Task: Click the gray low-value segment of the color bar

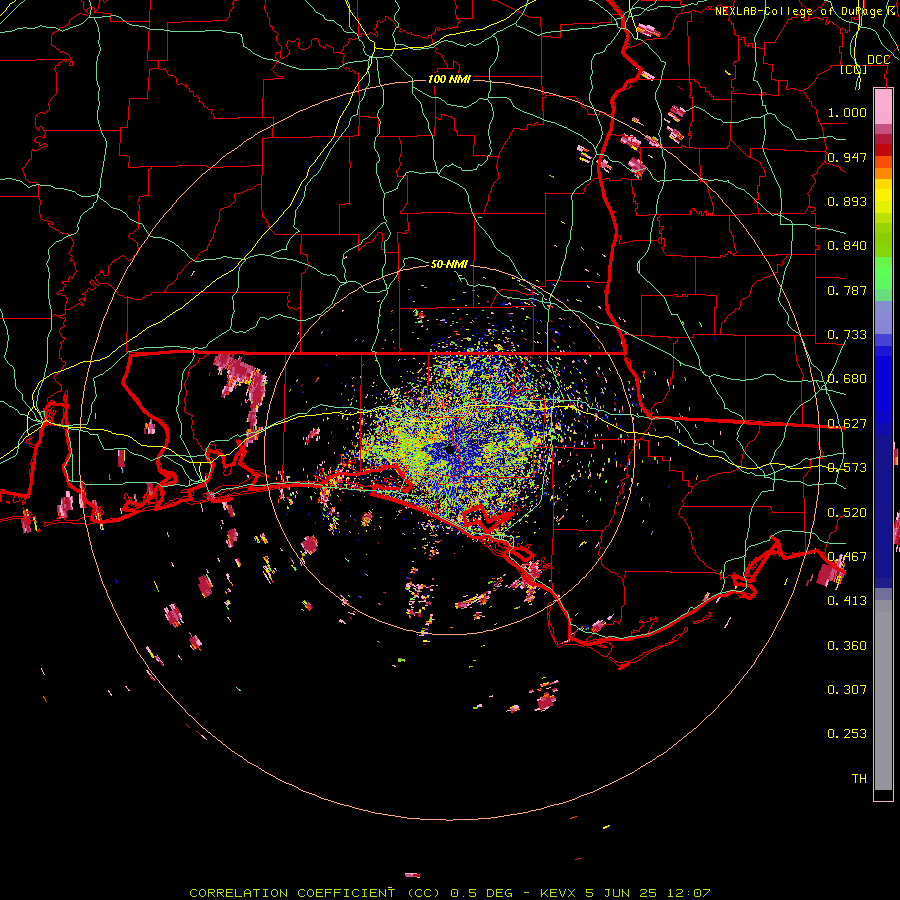Action: [883, 695]
